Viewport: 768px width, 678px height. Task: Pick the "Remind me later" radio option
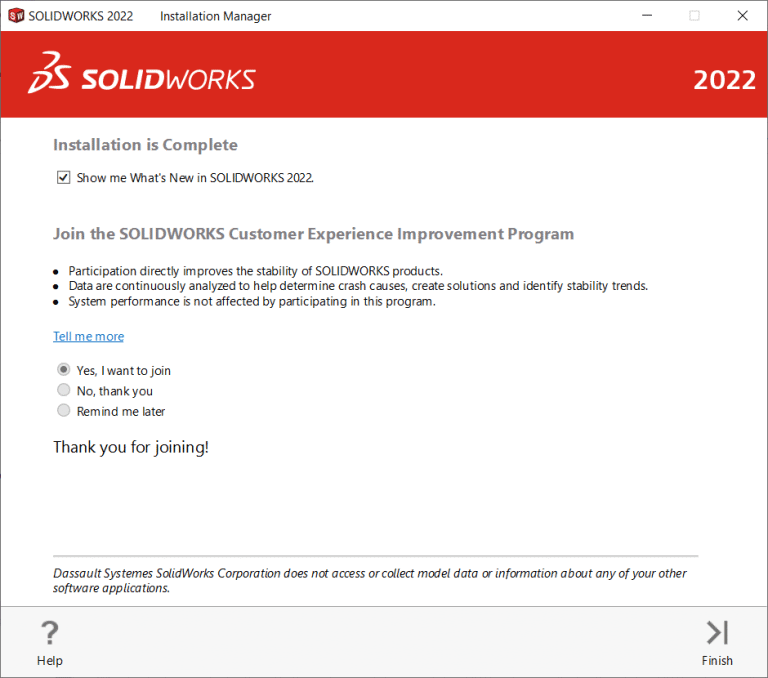pyautogui.click(x=64, y=411)
